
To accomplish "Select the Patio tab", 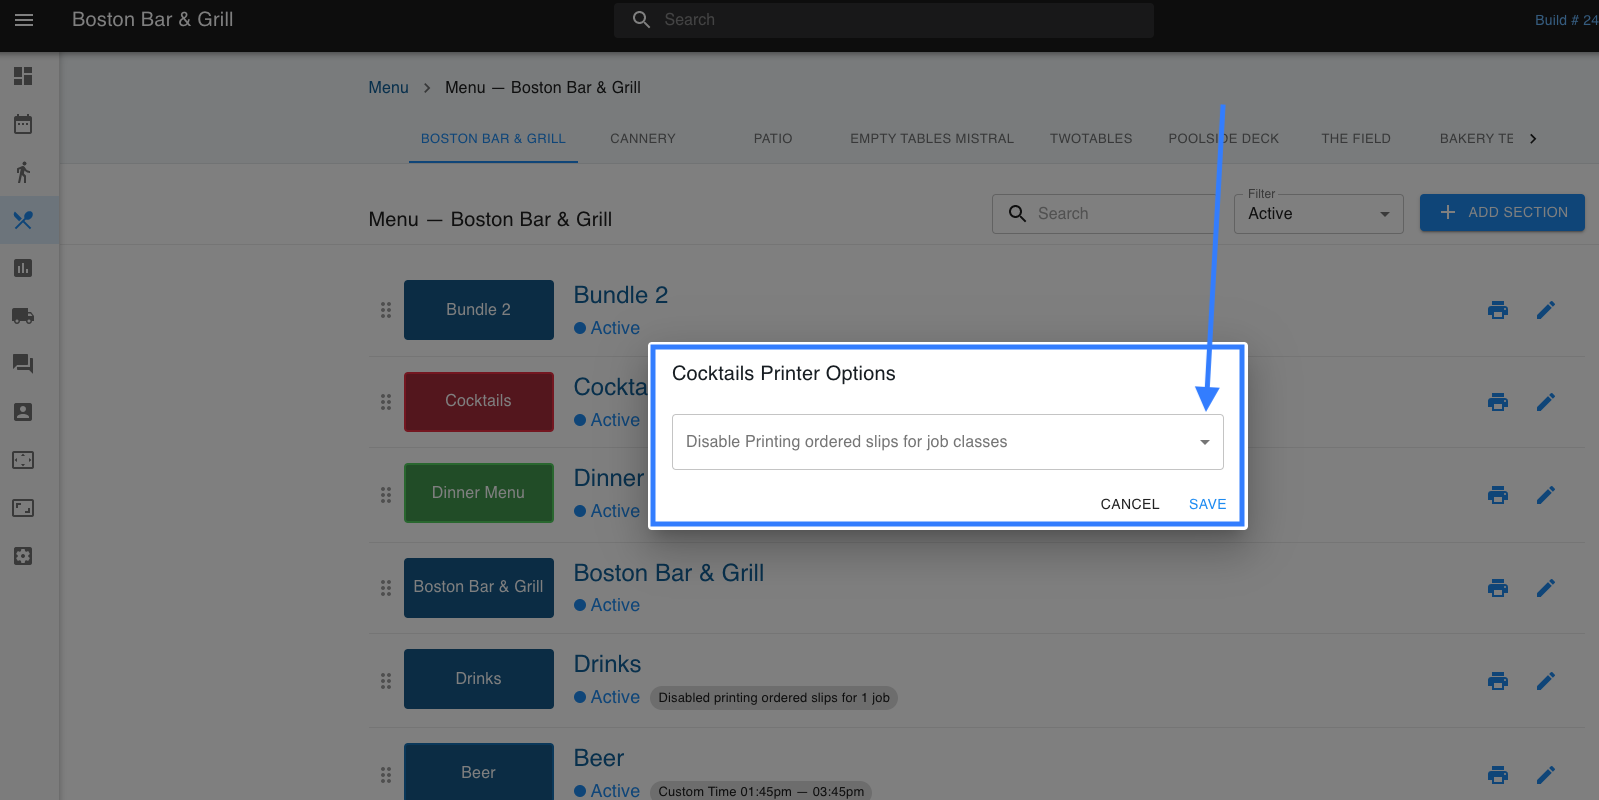I will (772, 139).
